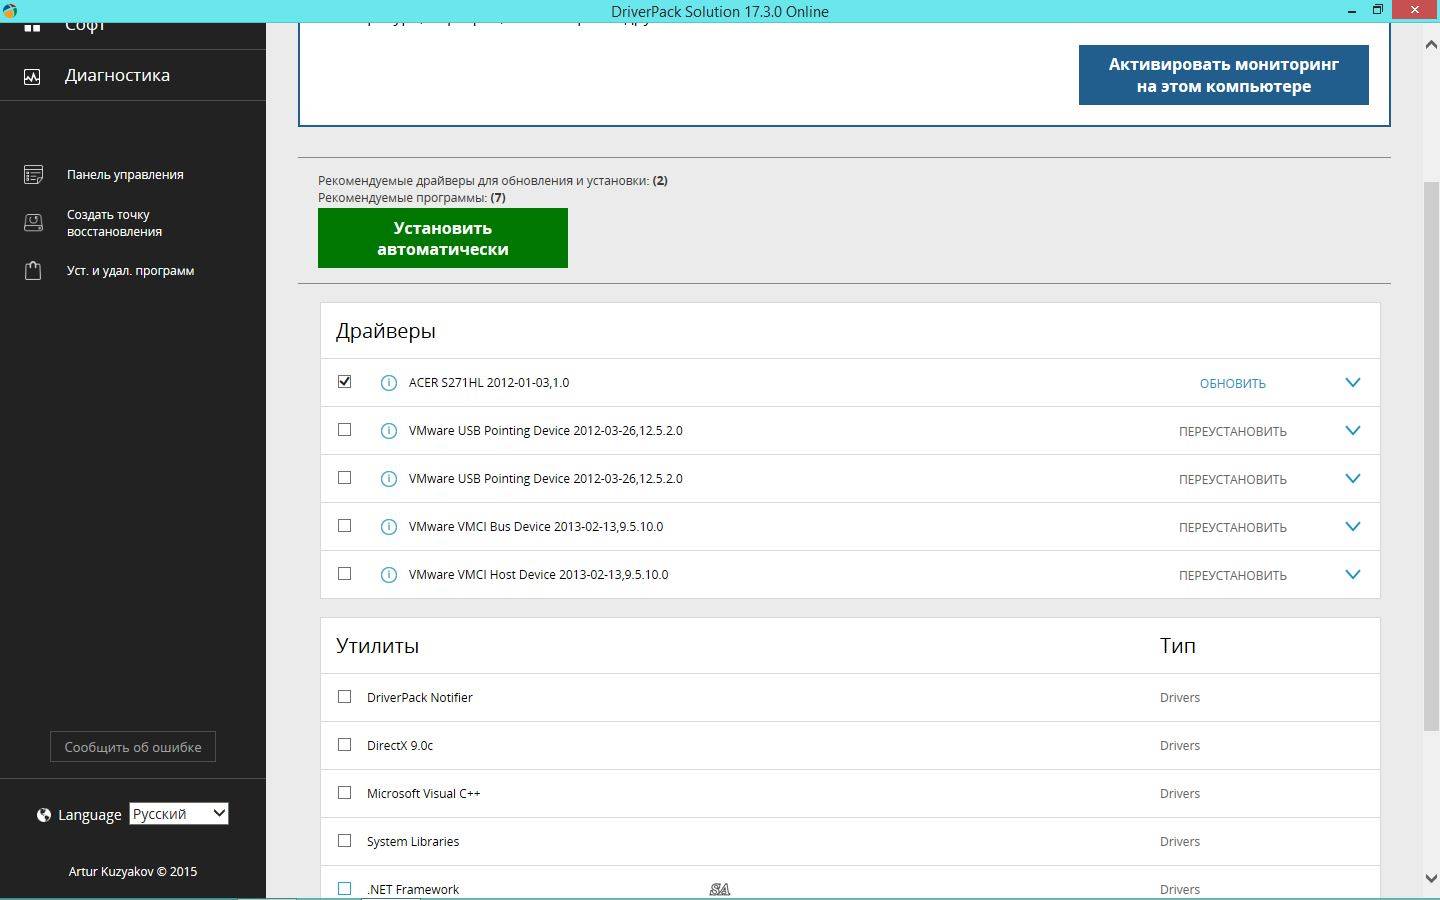
Task: Tick the Microsoft Visual C++ checkbox
Action: coord(345,793)
